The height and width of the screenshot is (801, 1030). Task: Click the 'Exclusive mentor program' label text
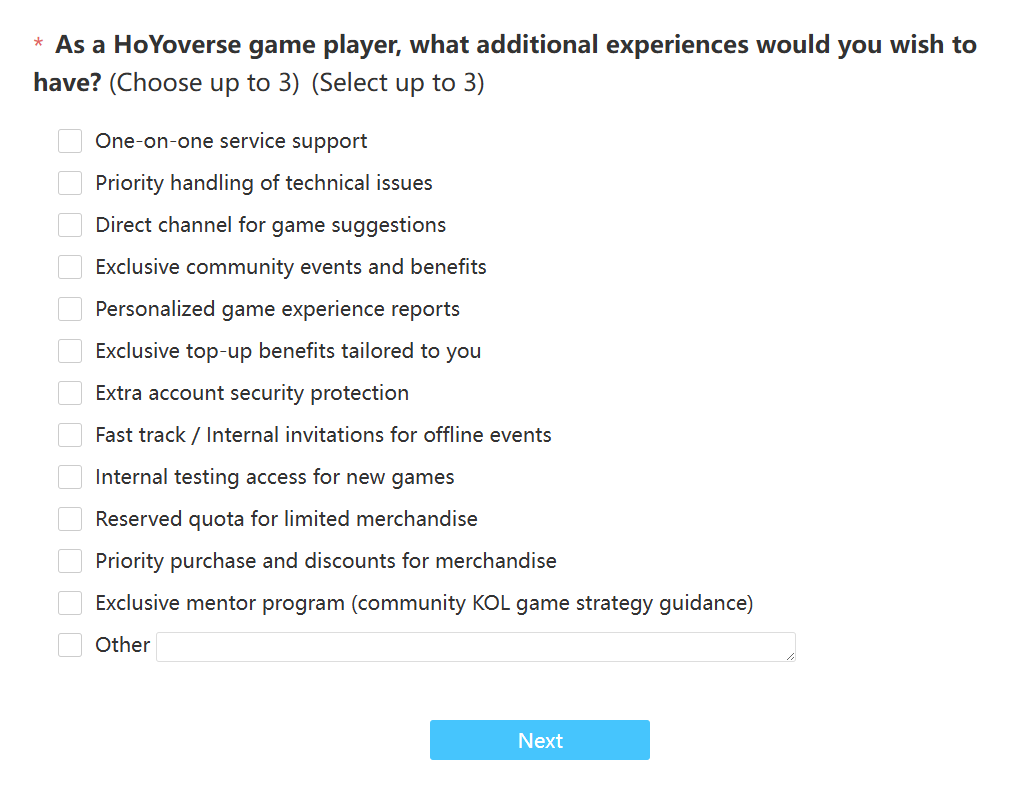(x=424, y=603)
